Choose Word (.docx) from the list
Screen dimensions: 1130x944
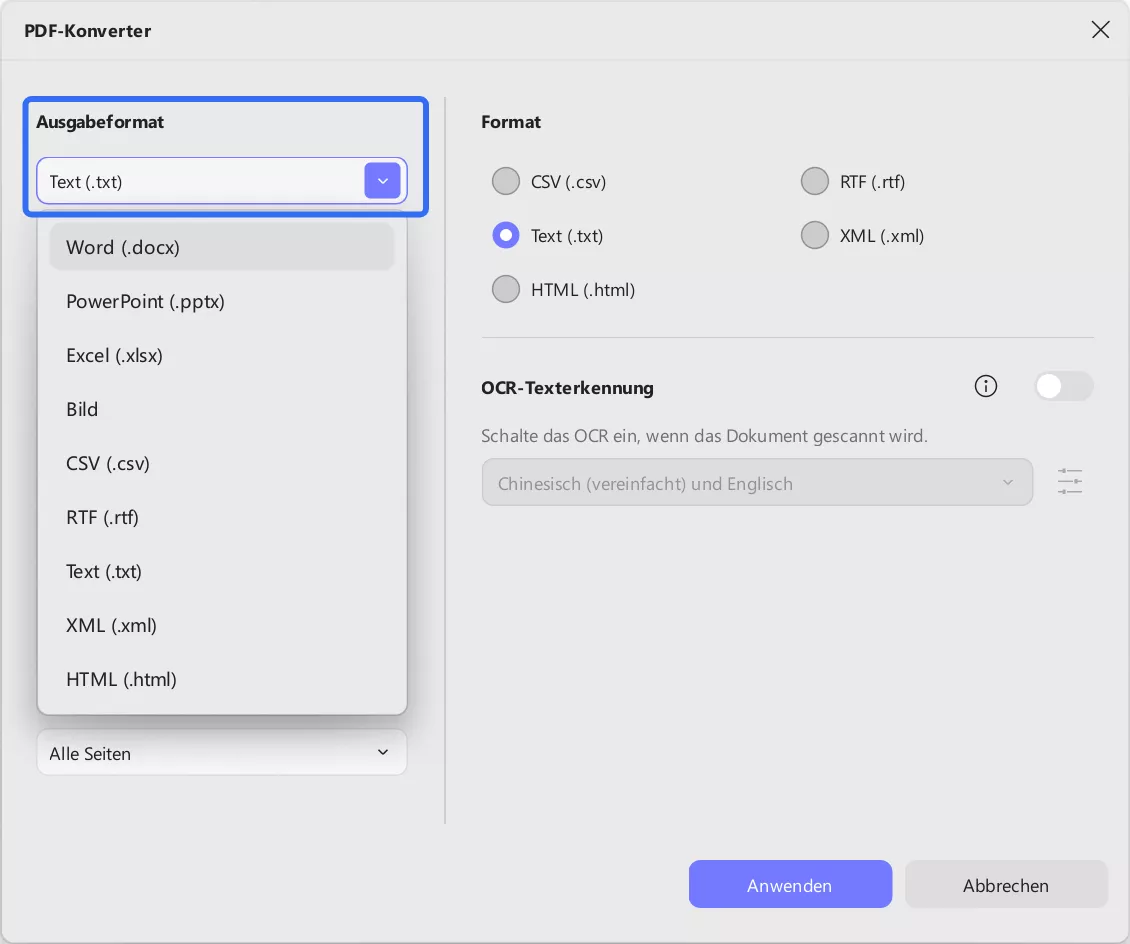pyautogui.click(x=123, y=247)
